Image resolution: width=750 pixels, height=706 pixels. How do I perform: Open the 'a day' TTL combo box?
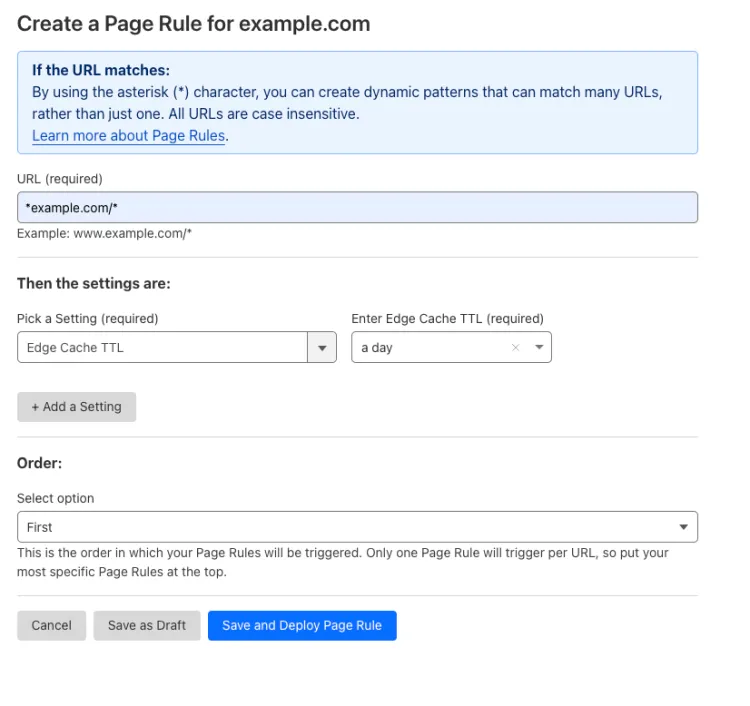tap(430, 348)
